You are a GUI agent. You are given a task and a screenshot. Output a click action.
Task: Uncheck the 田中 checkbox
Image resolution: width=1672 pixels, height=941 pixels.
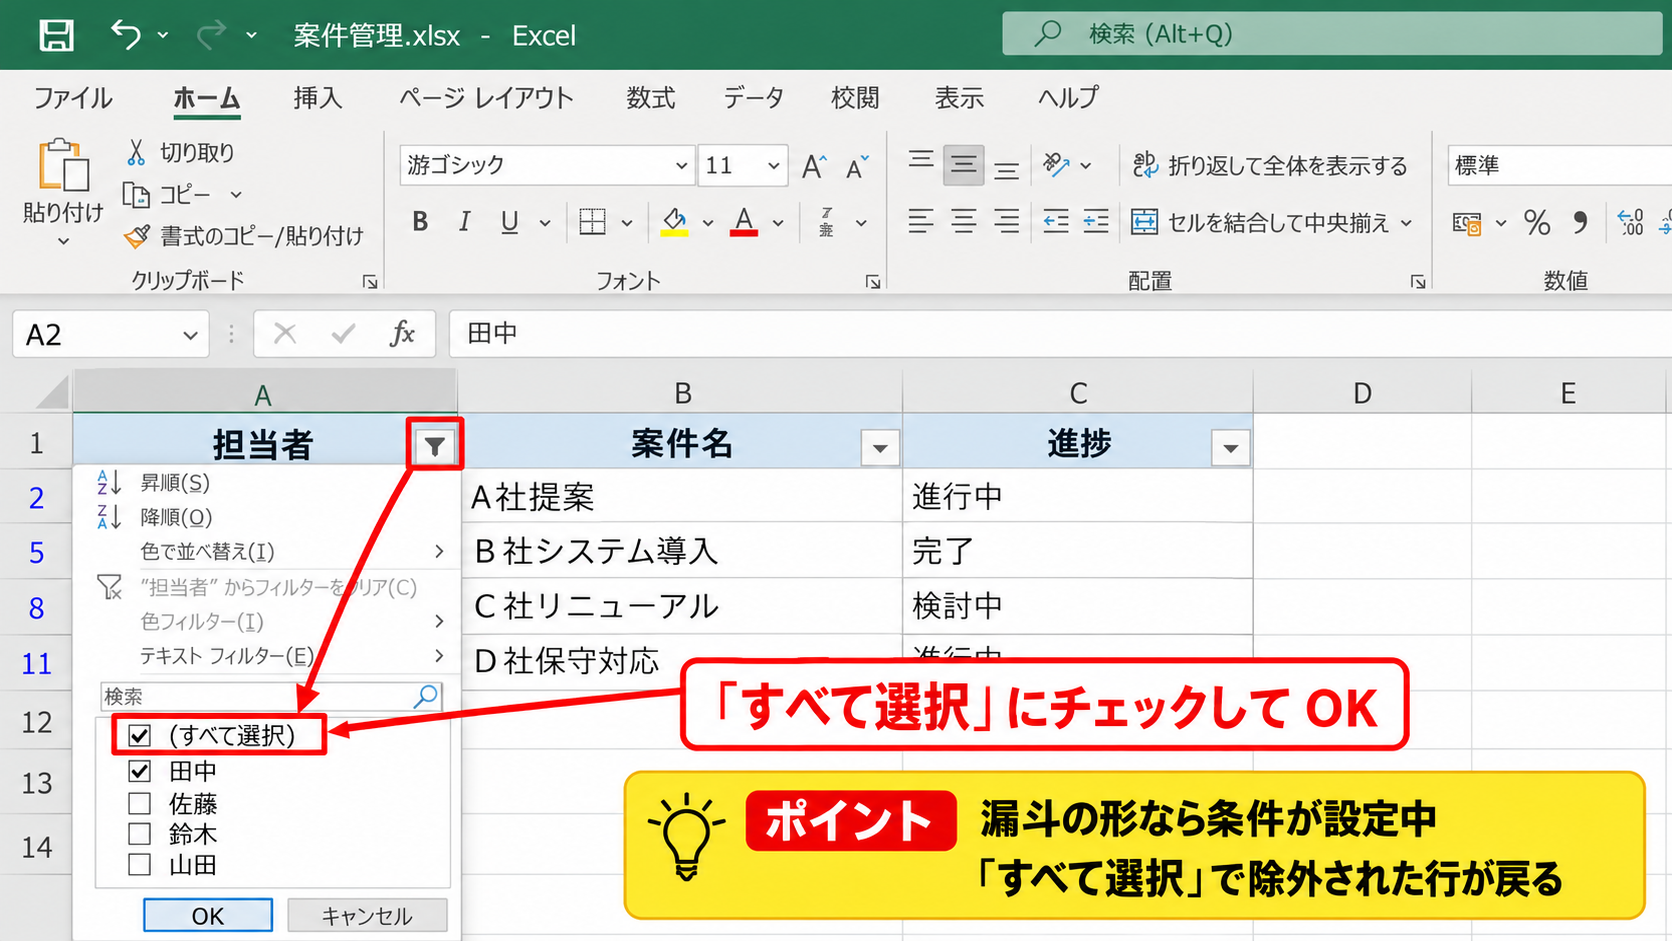139,771
